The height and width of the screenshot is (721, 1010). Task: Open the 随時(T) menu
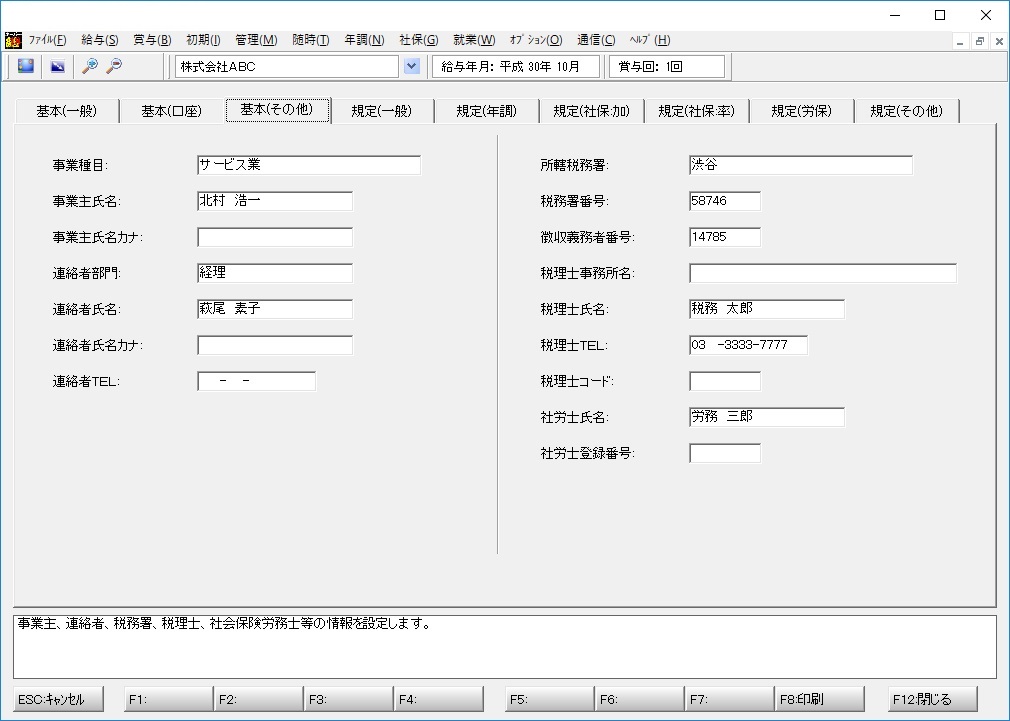pyautogui.click(x=310, y=40)
